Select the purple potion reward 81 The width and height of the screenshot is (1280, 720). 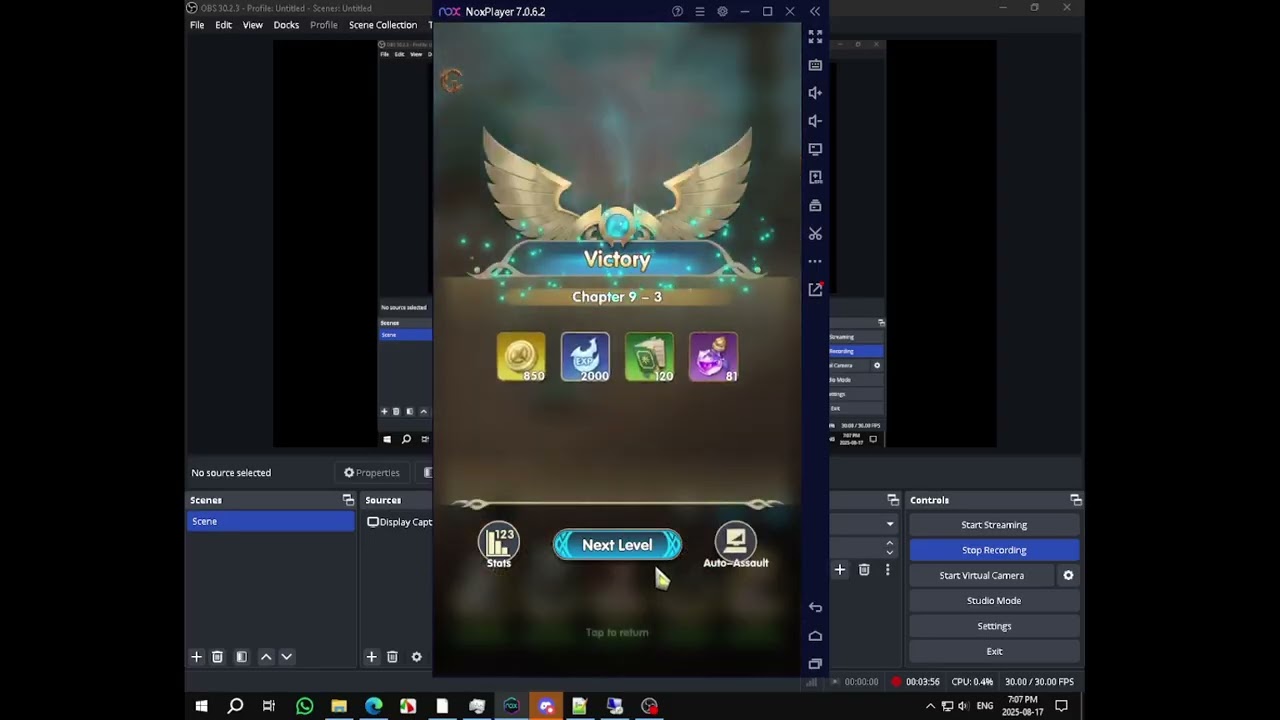[713, 357]
